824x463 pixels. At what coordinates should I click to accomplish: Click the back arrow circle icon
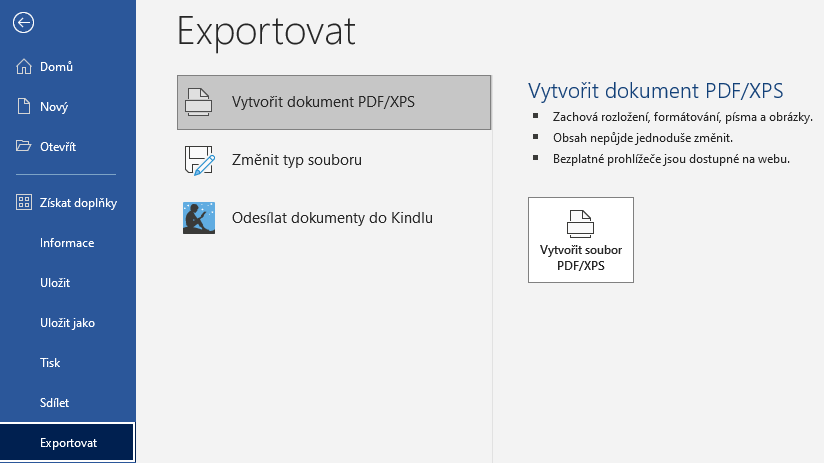[24, 23]
